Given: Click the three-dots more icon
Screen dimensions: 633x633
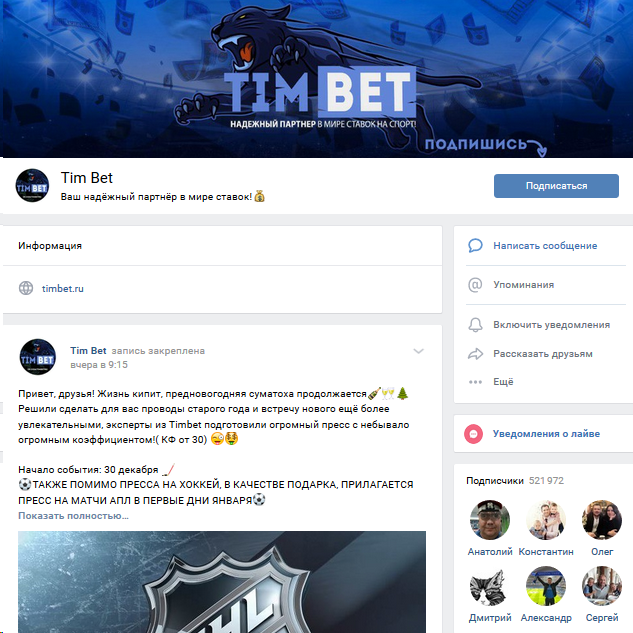Looking at the screenshot, I should click(x=475, y=382).
